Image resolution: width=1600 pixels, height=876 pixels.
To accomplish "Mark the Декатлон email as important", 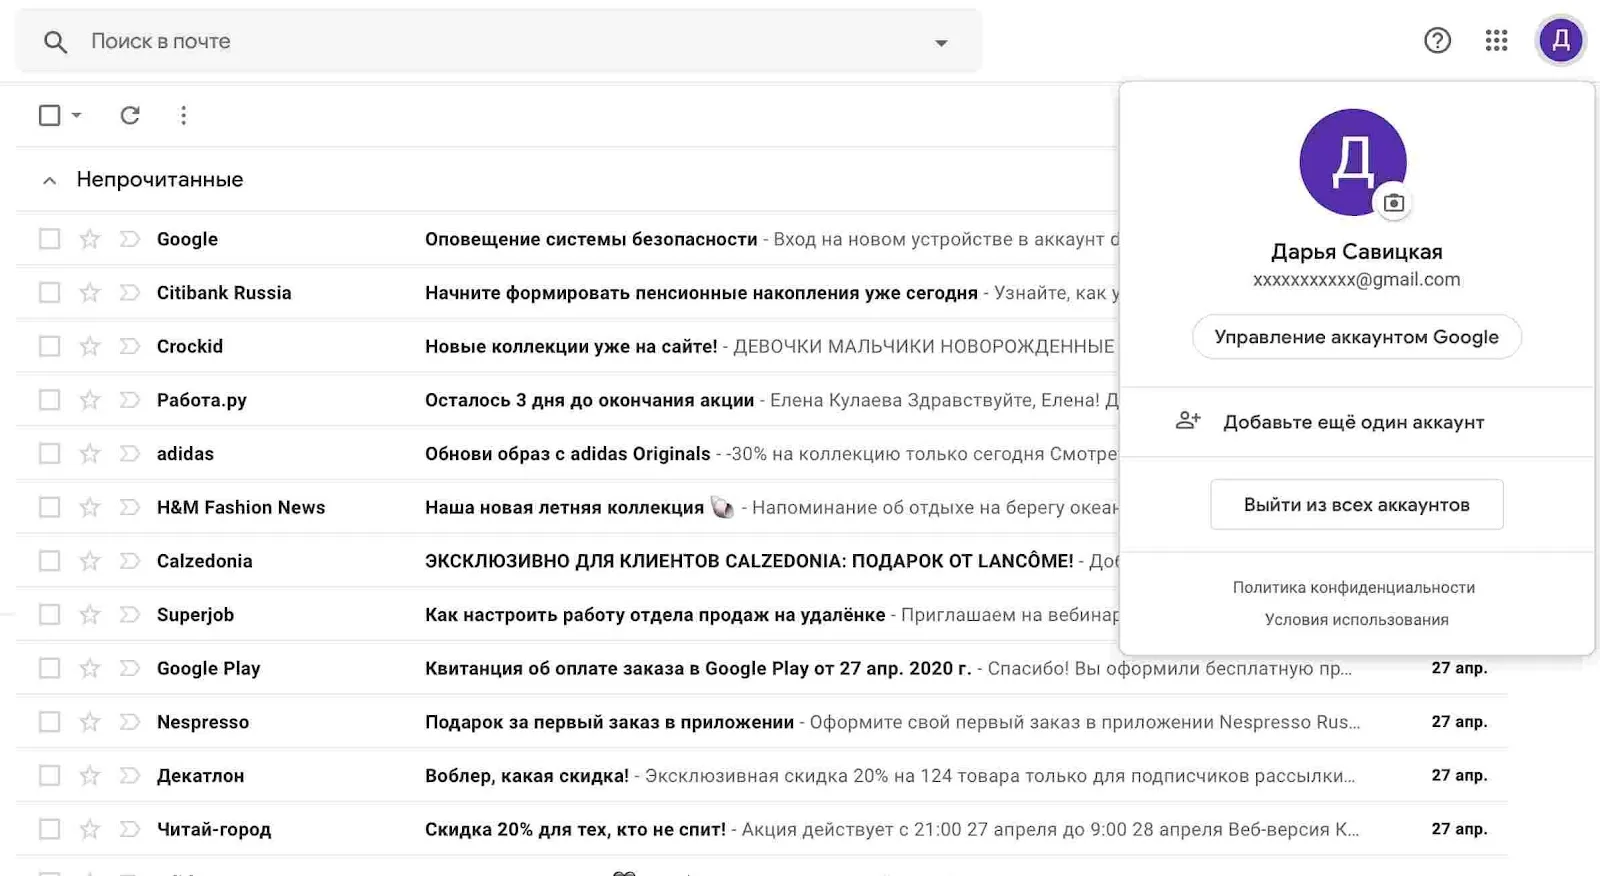I will [130, 775].
